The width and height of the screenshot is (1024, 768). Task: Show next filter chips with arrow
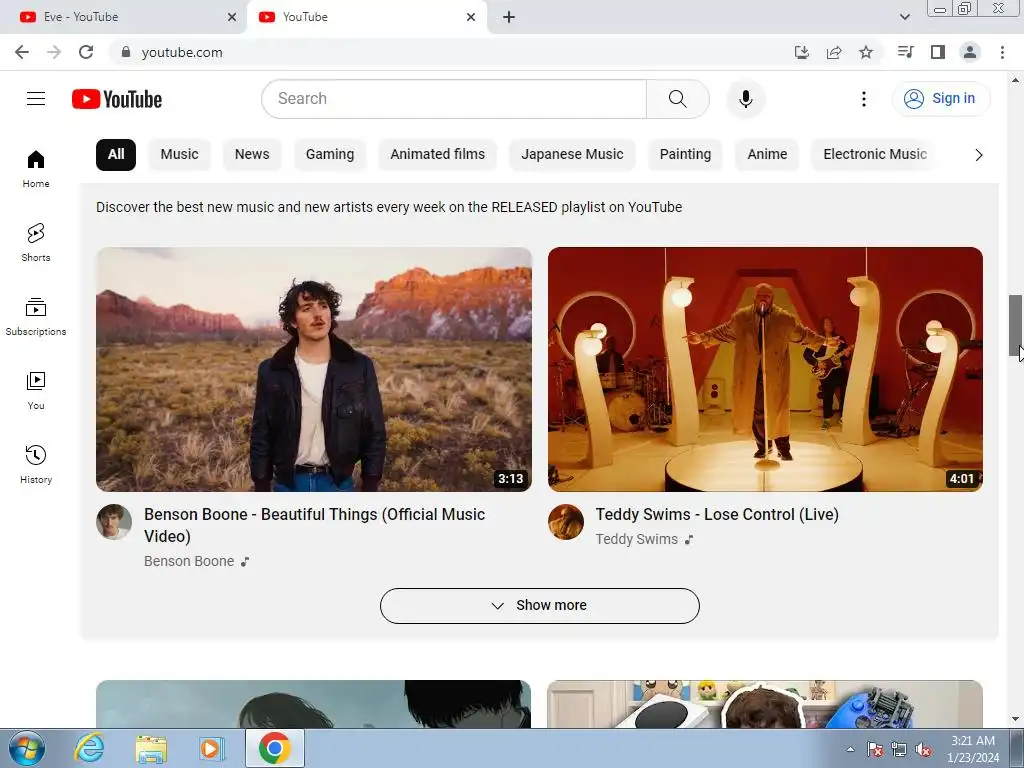click(x=978, y=155)
